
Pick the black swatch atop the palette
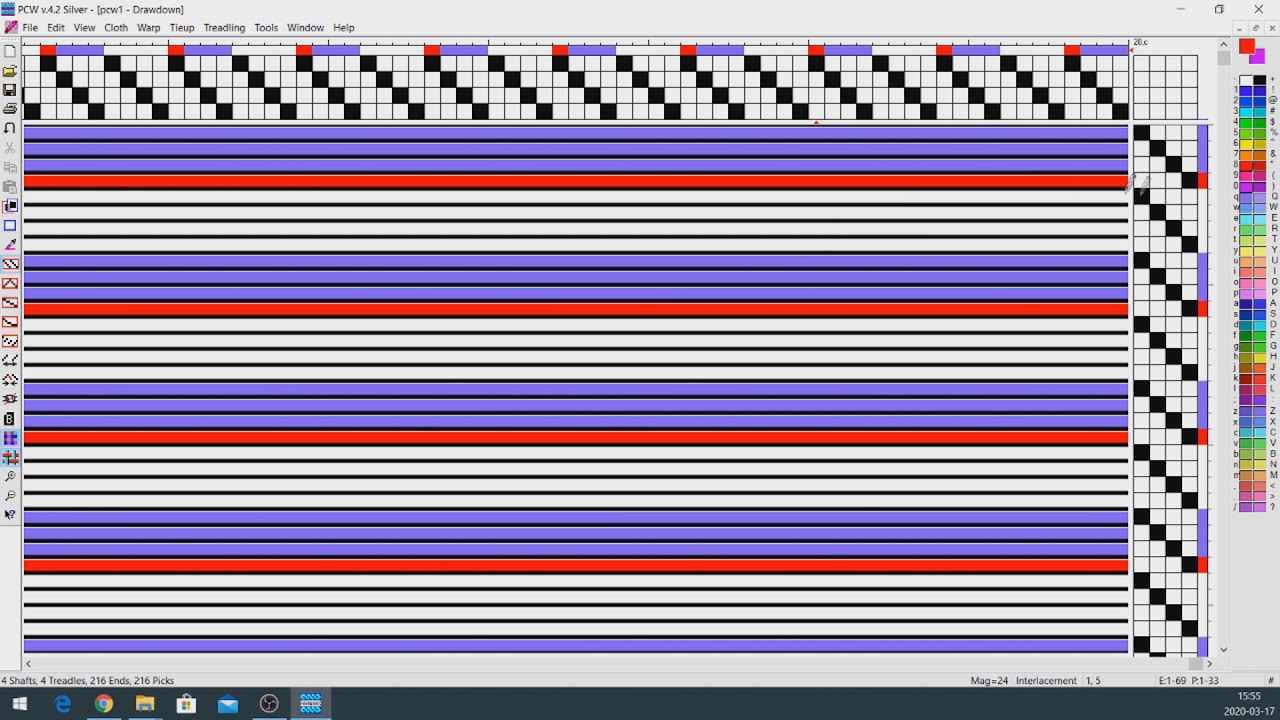click(1259, 80)
